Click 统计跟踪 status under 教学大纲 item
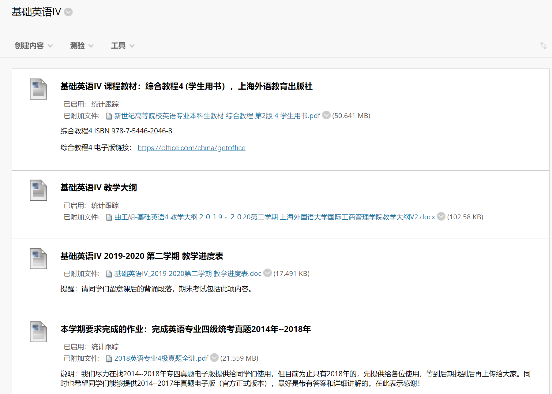 click(105, 205)
